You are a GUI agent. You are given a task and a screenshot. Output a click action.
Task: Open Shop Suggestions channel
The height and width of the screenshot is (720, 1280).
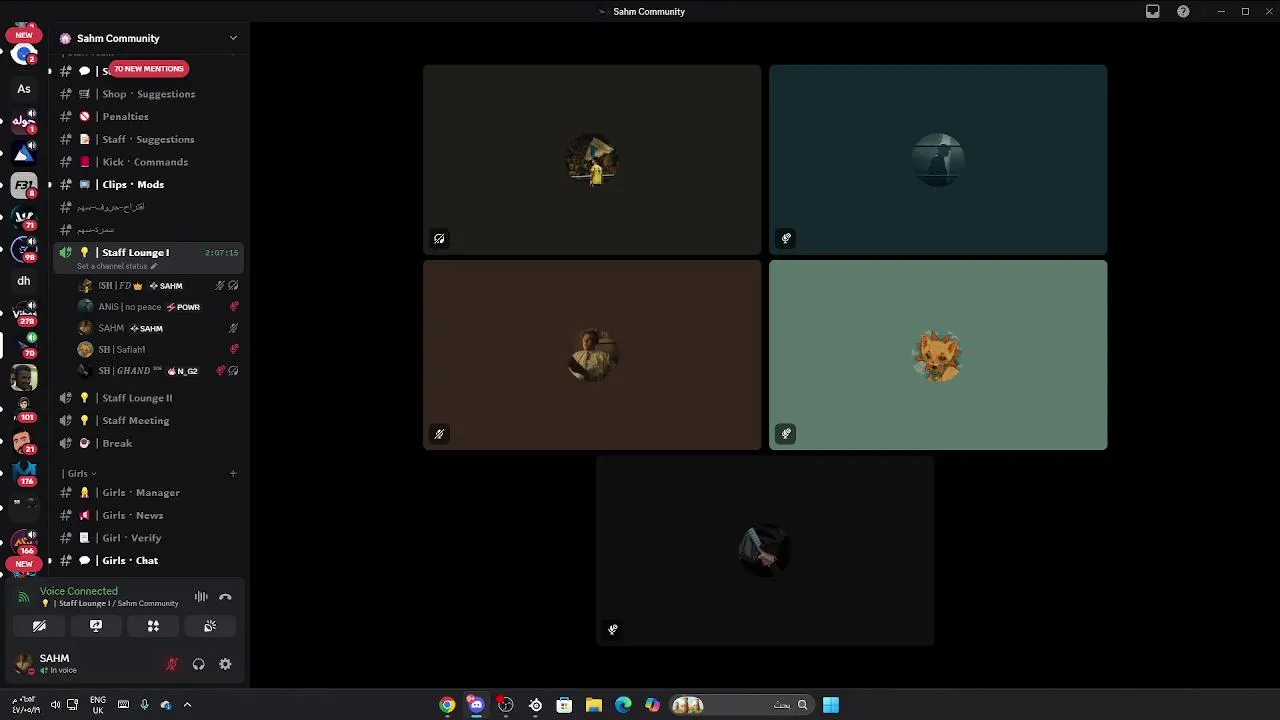click(148, 94)
